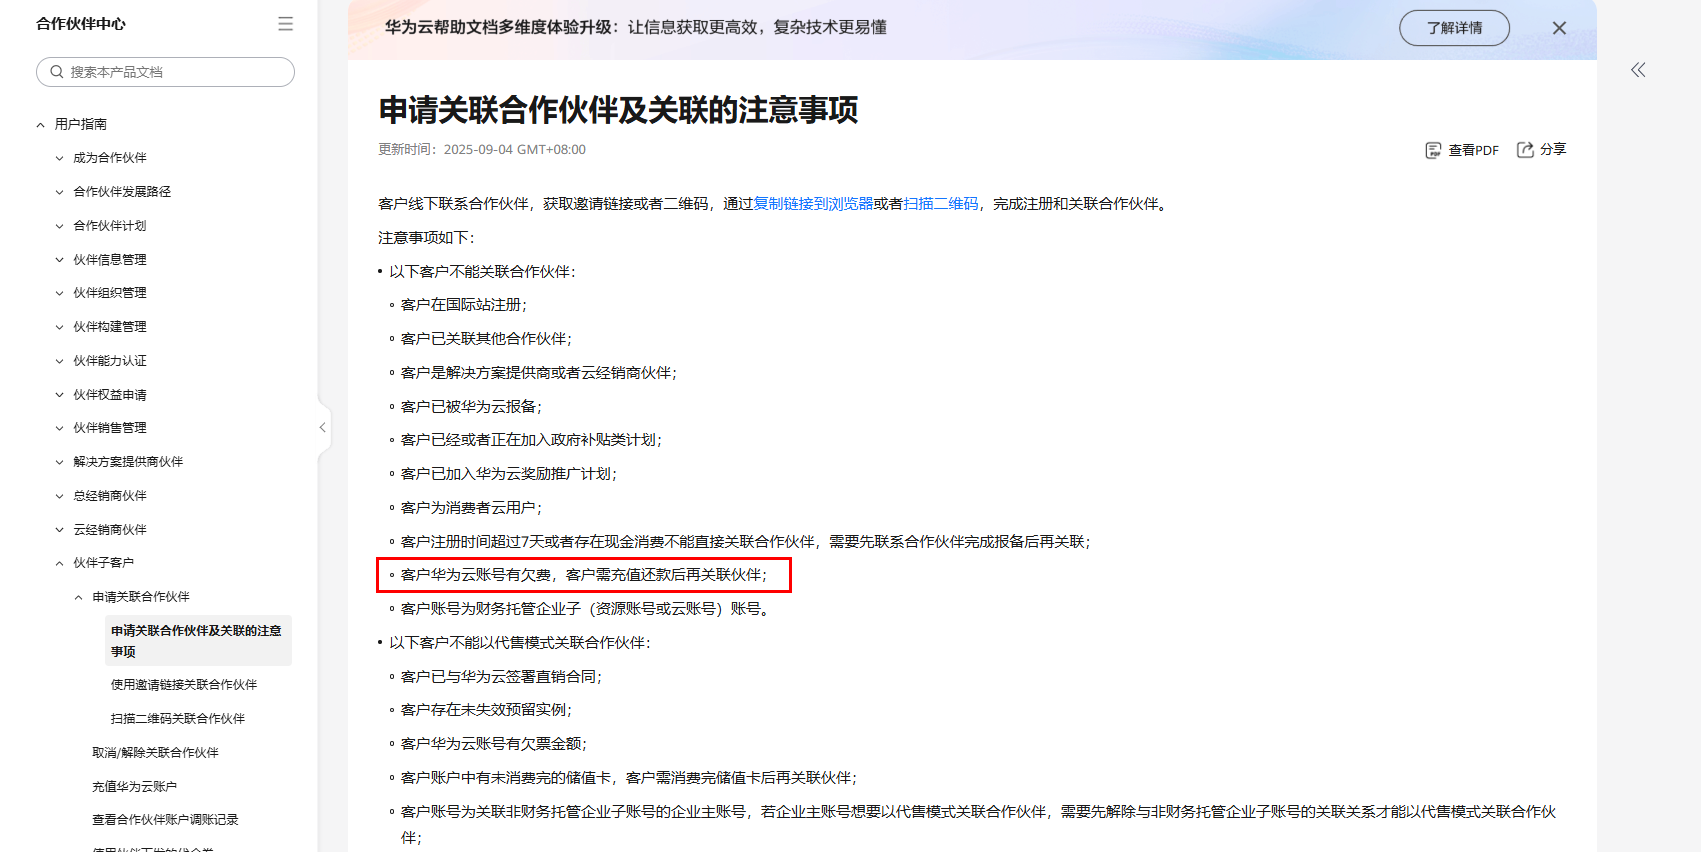Collapse 申请关联合作伙伴 chevron
This screenshot has width=1701, height=852.
coord(78,598)
